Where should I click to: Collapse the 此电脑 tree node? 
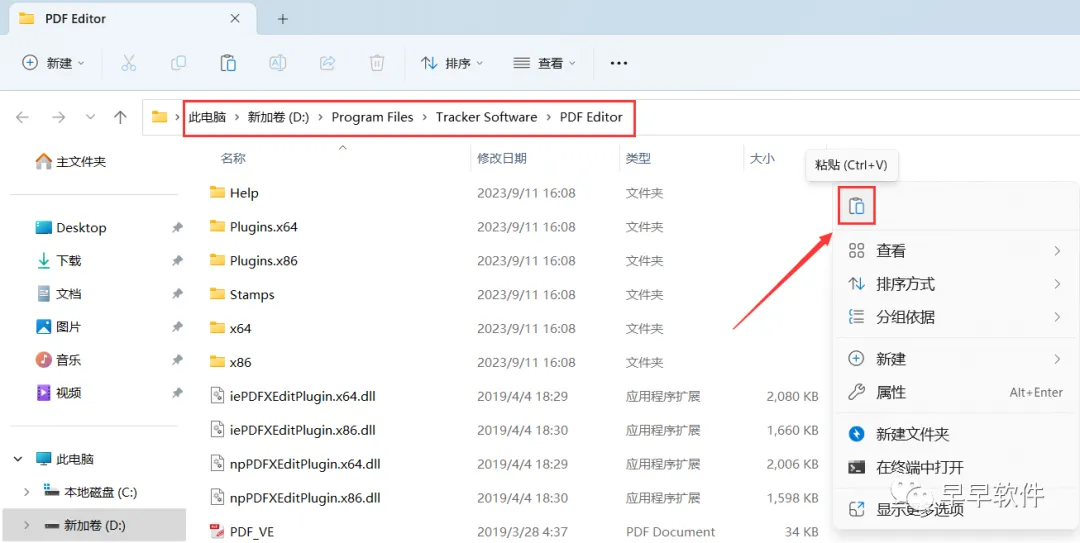[19, 459]
